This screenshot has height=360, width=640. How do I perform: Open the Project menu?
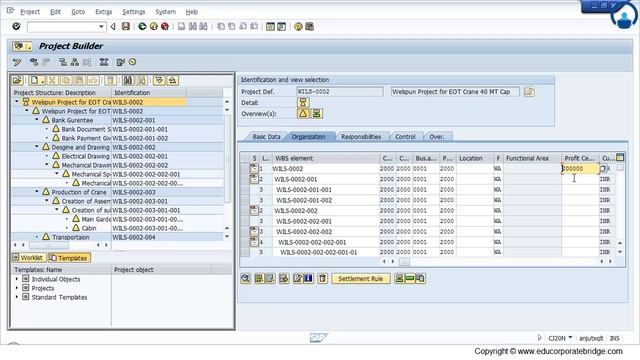pos(30,12)
